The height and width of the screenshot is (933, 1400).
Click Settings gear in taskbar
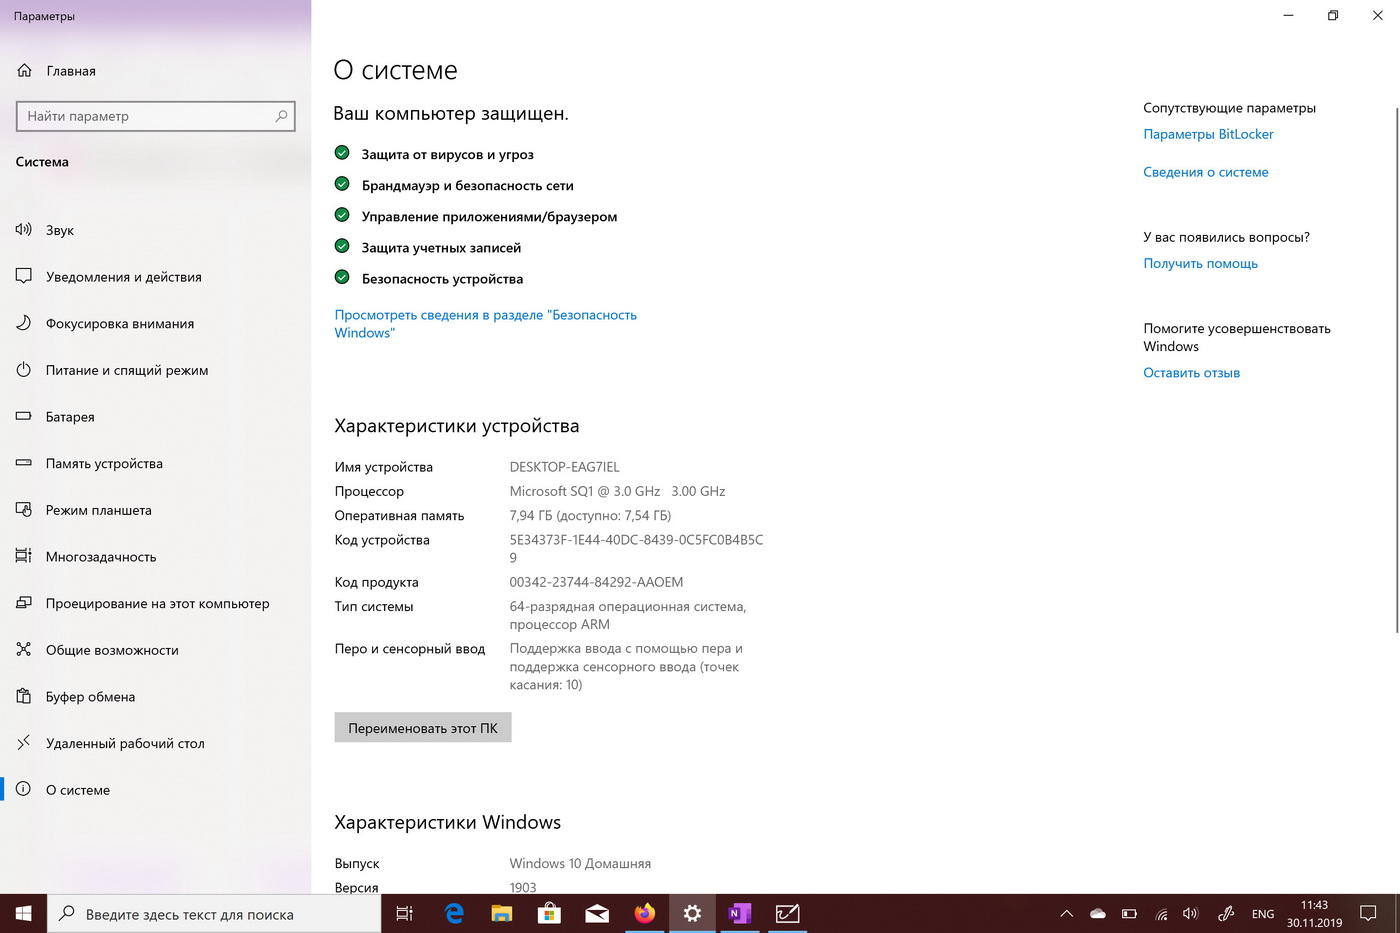click(x=692, y=914)
